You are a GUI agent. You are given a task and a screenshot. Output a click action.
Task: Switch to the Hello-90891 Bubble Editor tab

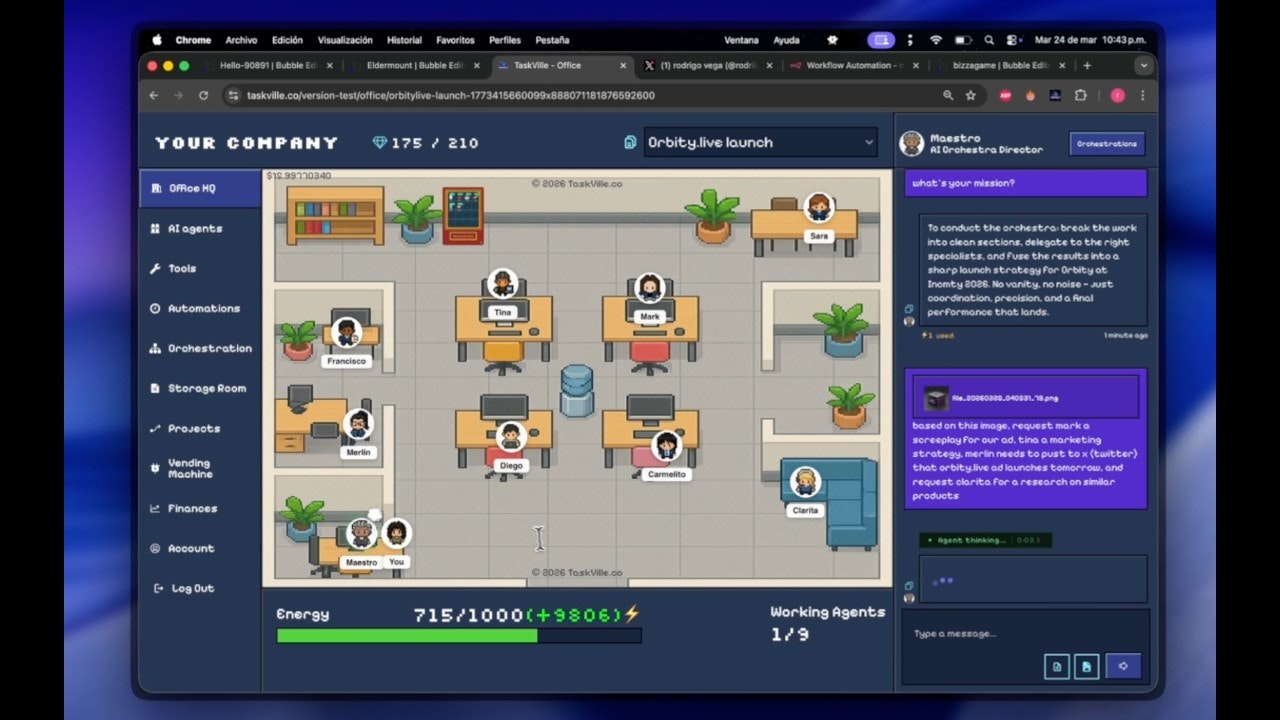click(x=267, y=66)
